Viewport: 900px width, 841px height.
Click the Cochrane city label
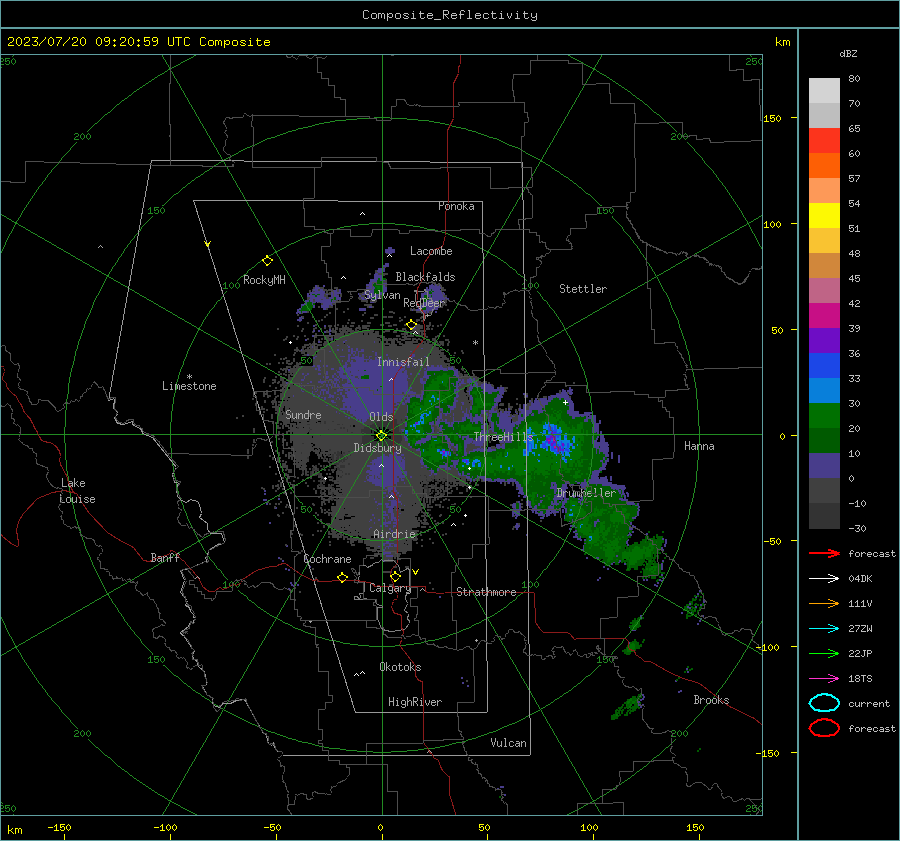(x=327, y=559)
